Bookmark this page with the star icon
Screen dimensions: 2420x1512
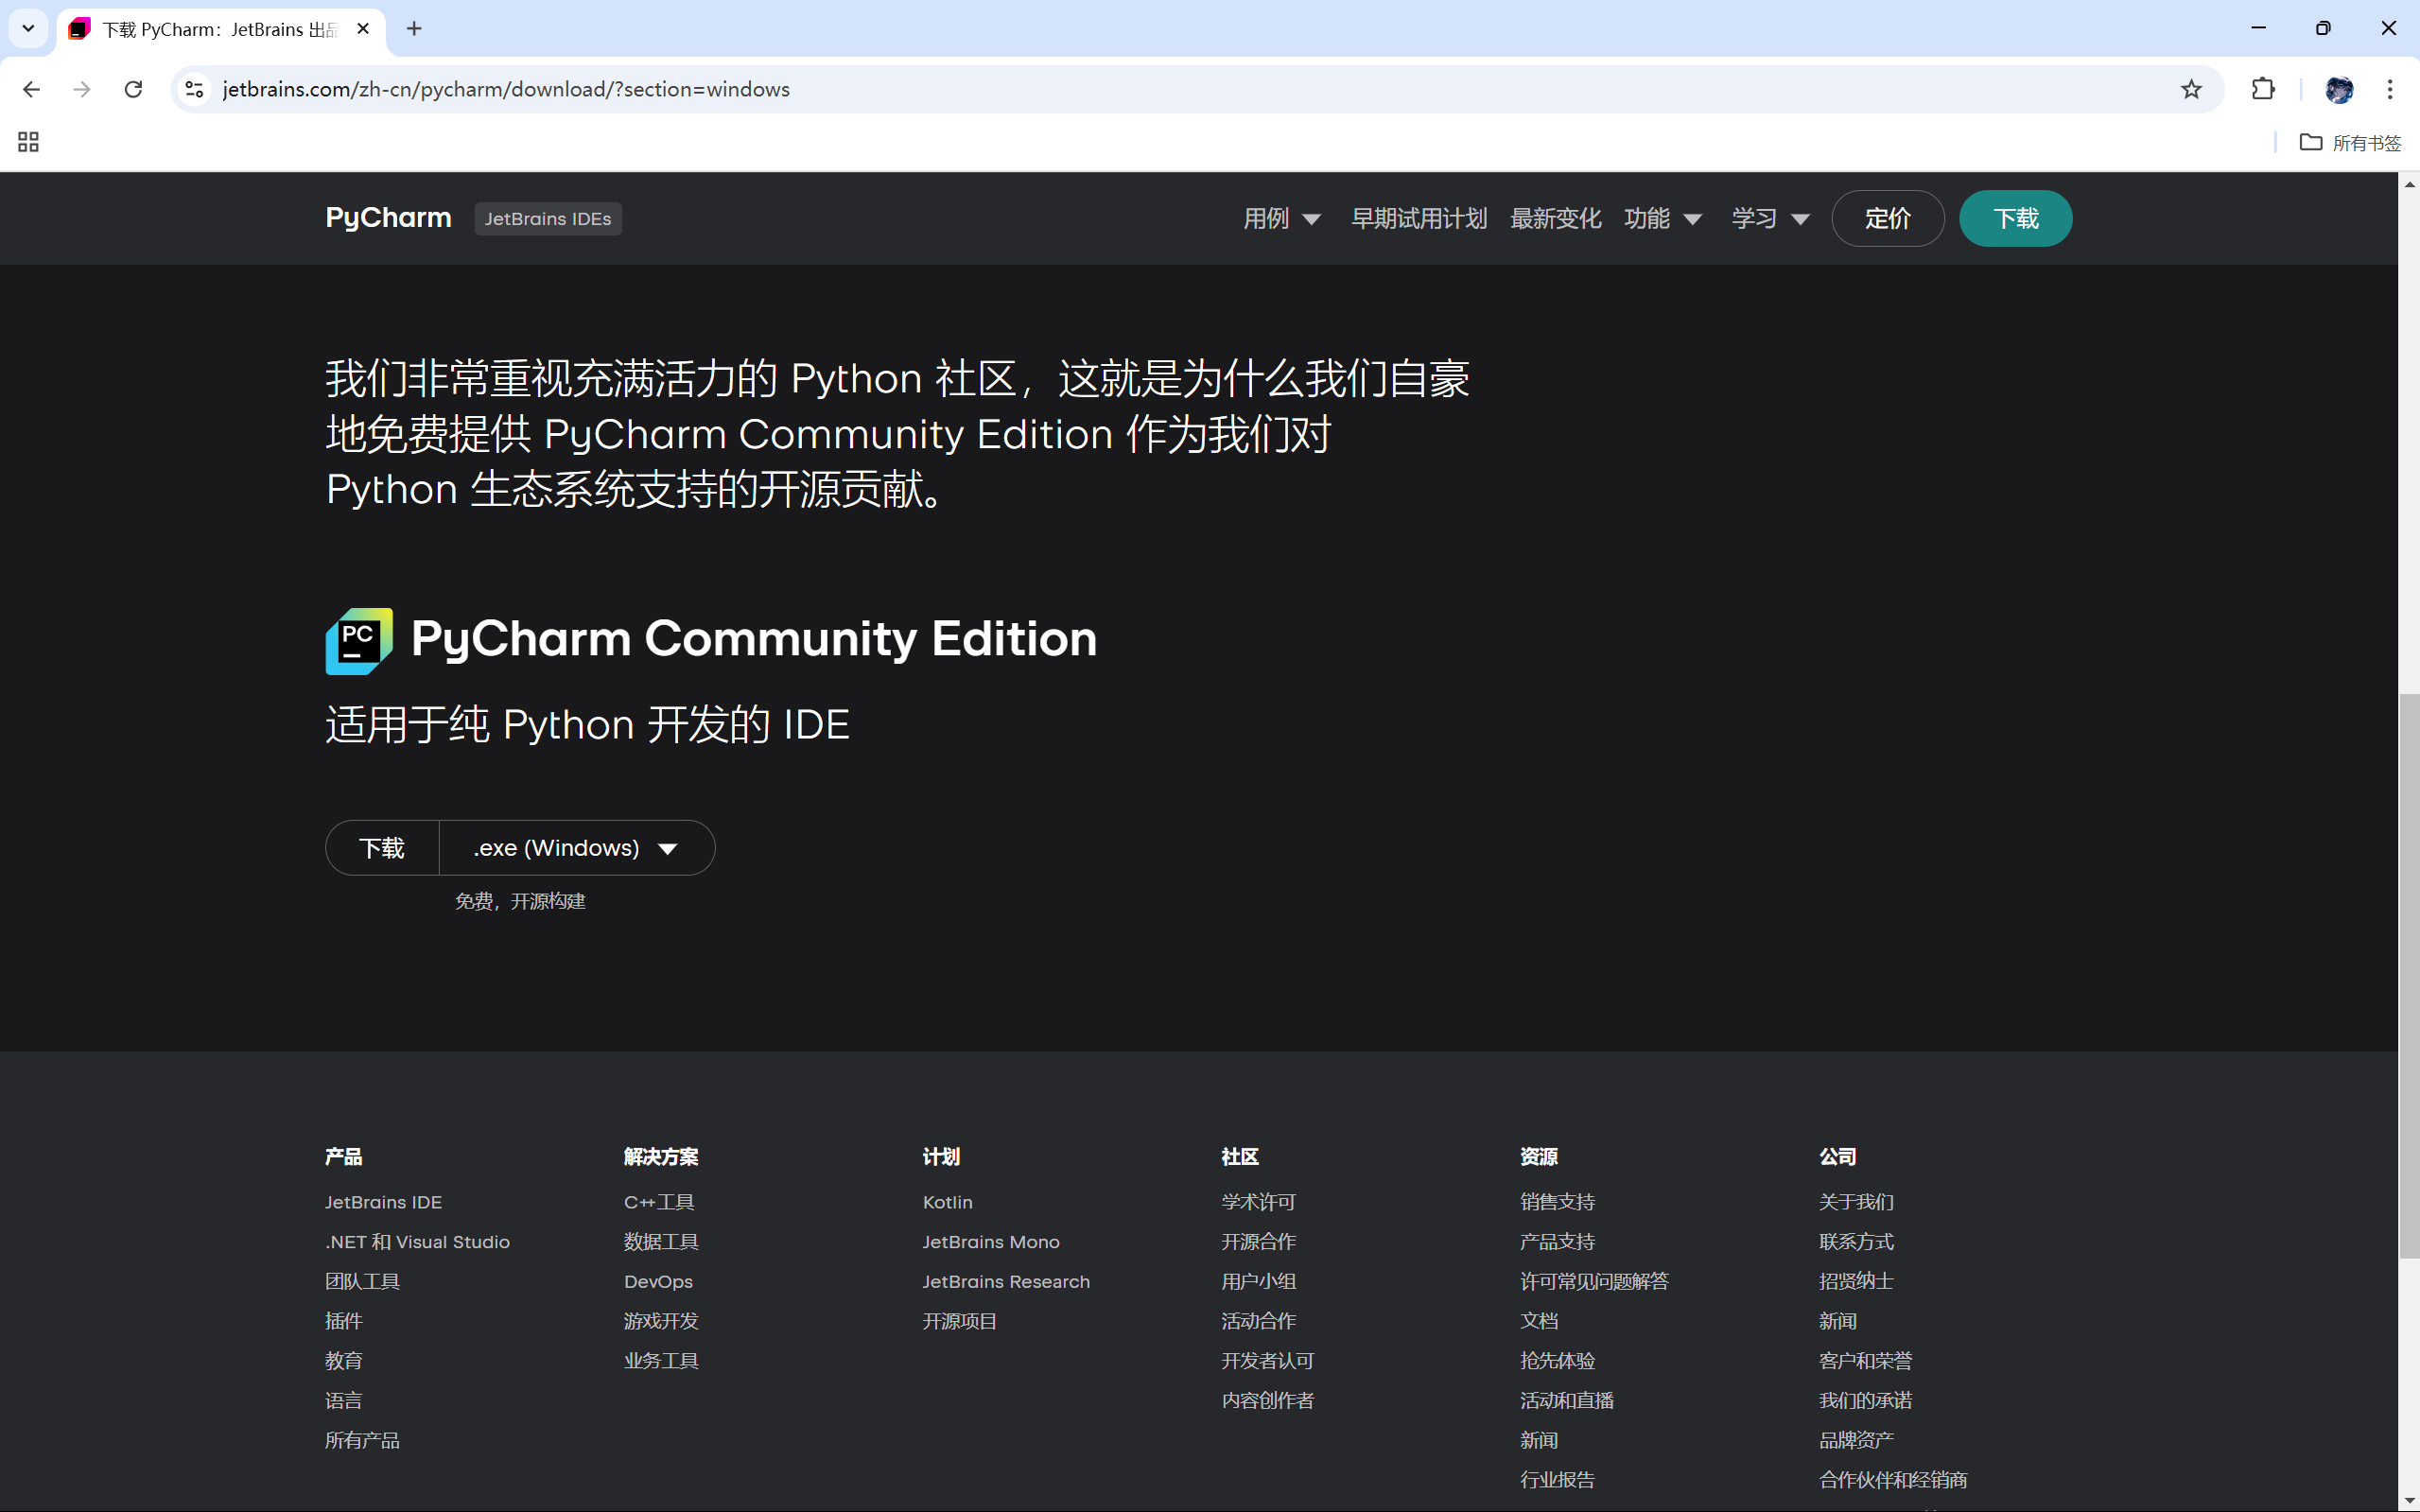pyautogui.click(x=2191, y=89)
